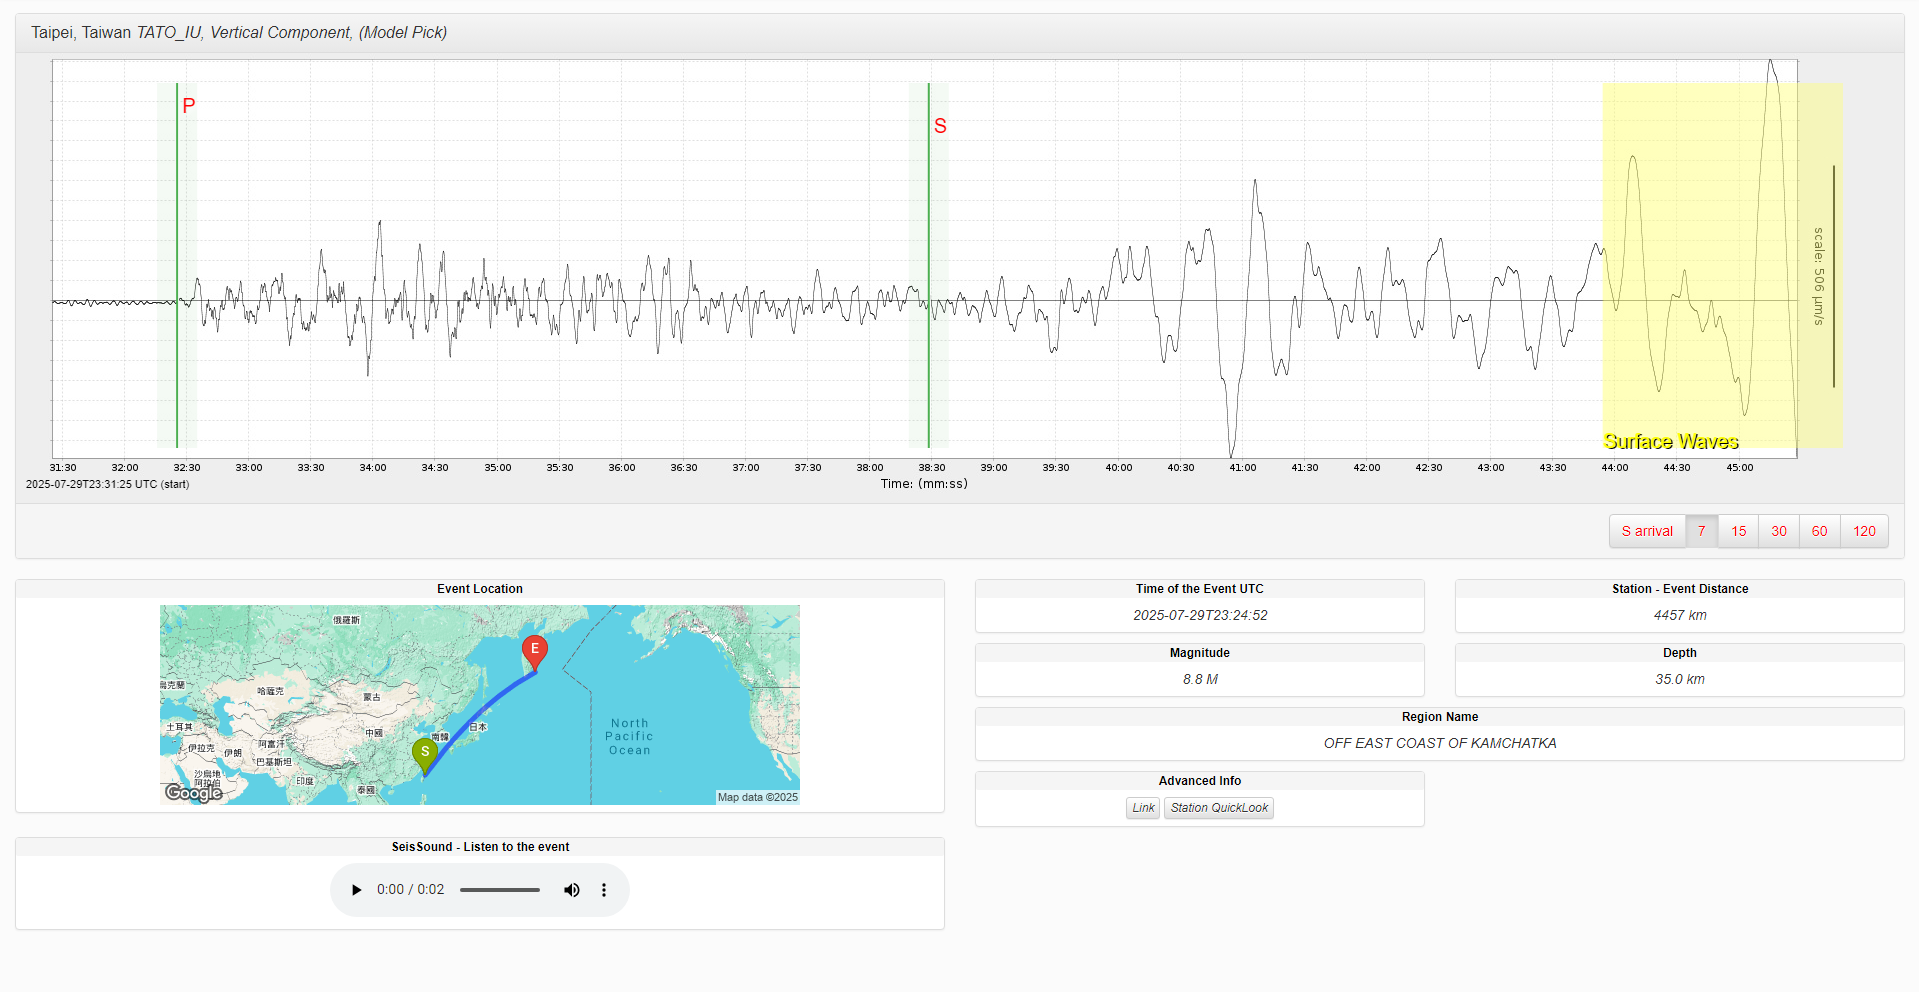Image resolution: width=1919 pixels, height=992 pixels.
Task: Click the audio progress slider
Action: pyautogui.click(x=500, y=890)
